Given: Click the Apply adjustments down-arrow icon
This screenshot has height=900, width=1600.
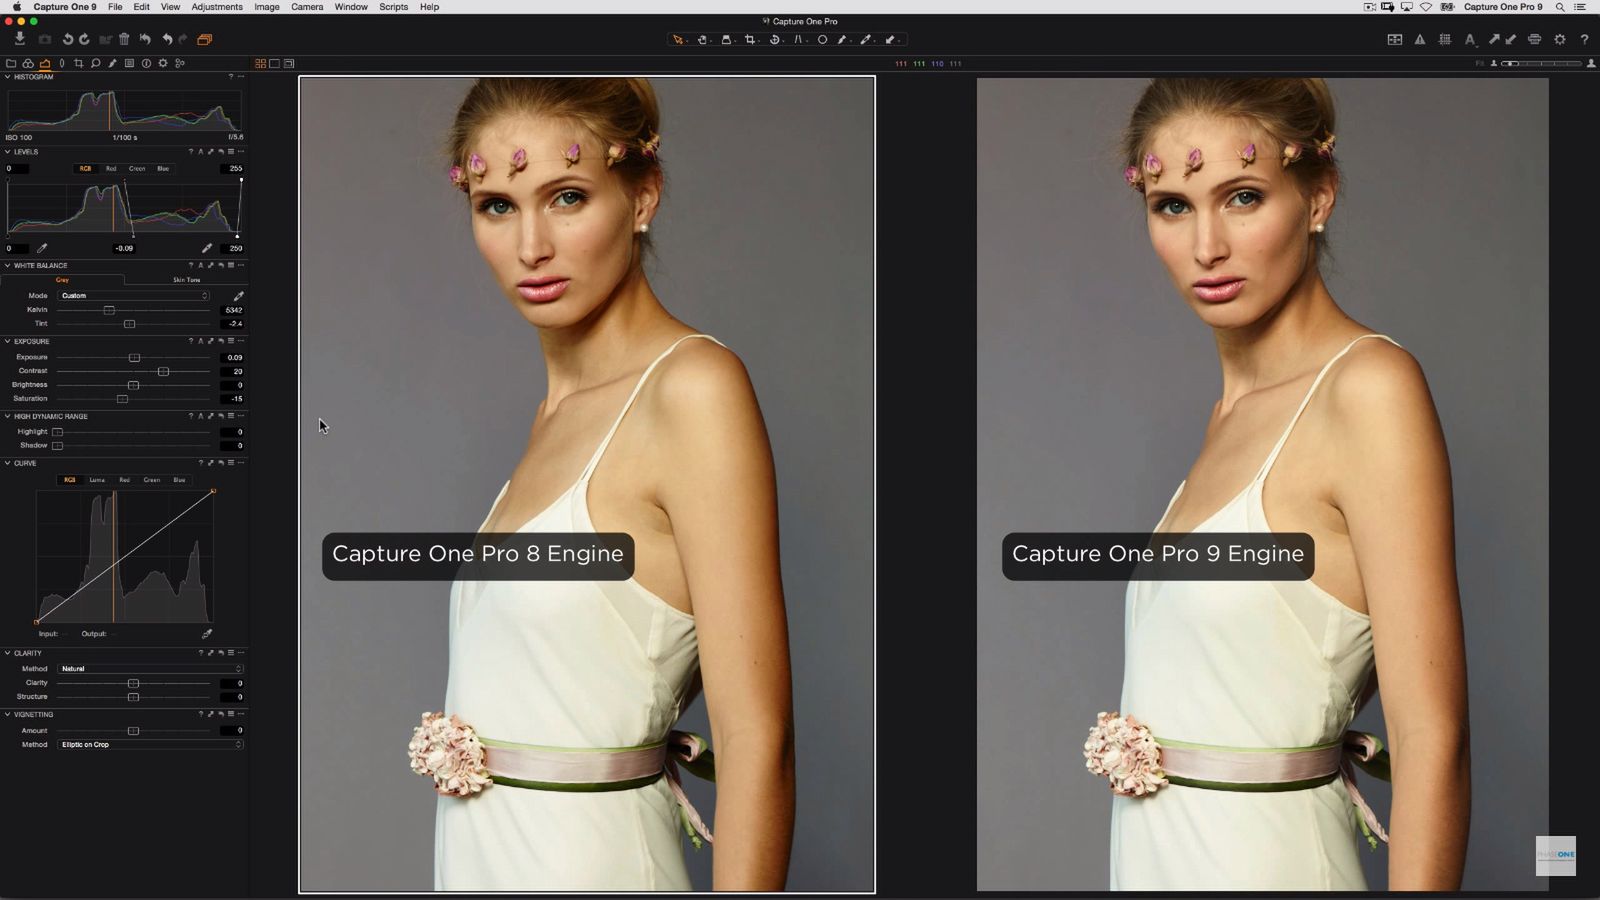Looking at the screenshot, I should [x=1510, y=40].
